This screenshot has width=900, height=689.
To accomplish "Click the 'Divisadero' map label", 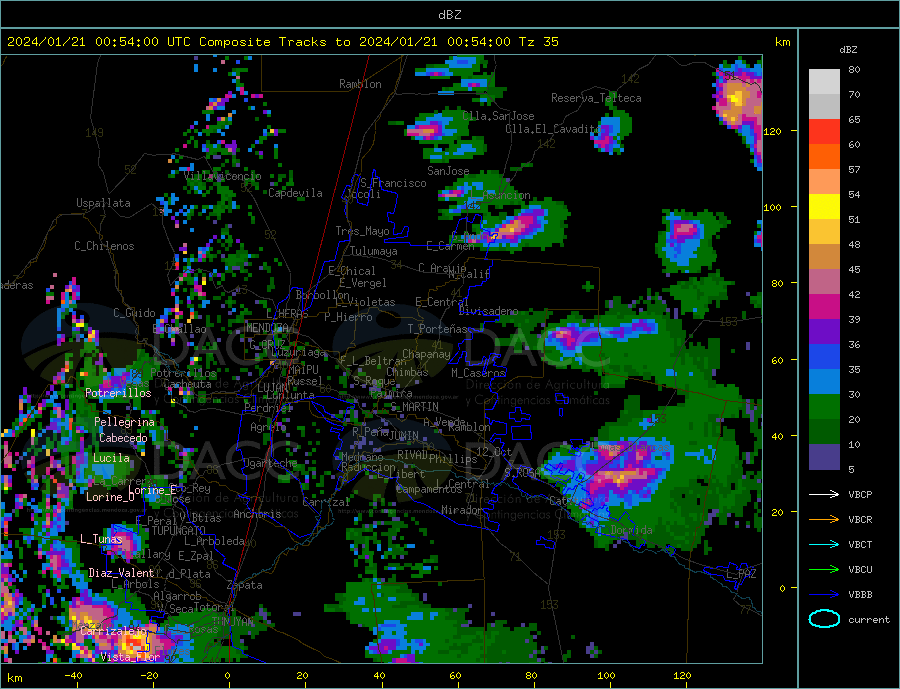I will click(x=488, y=311).
